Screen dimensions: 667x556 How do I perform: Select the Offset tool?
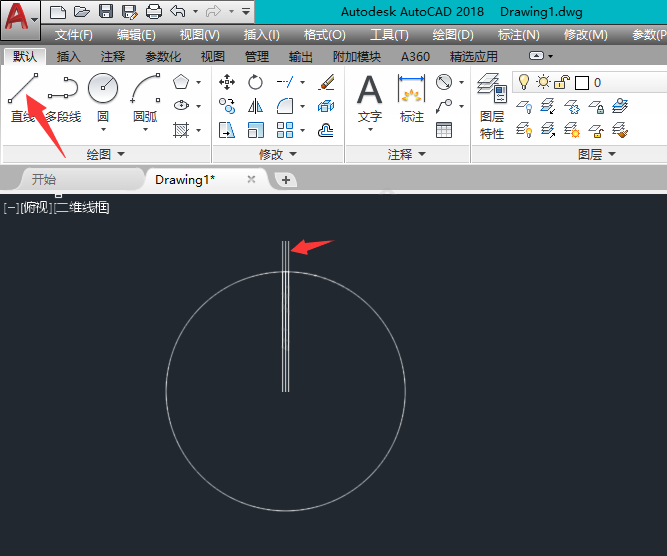(x=326, y=130)
